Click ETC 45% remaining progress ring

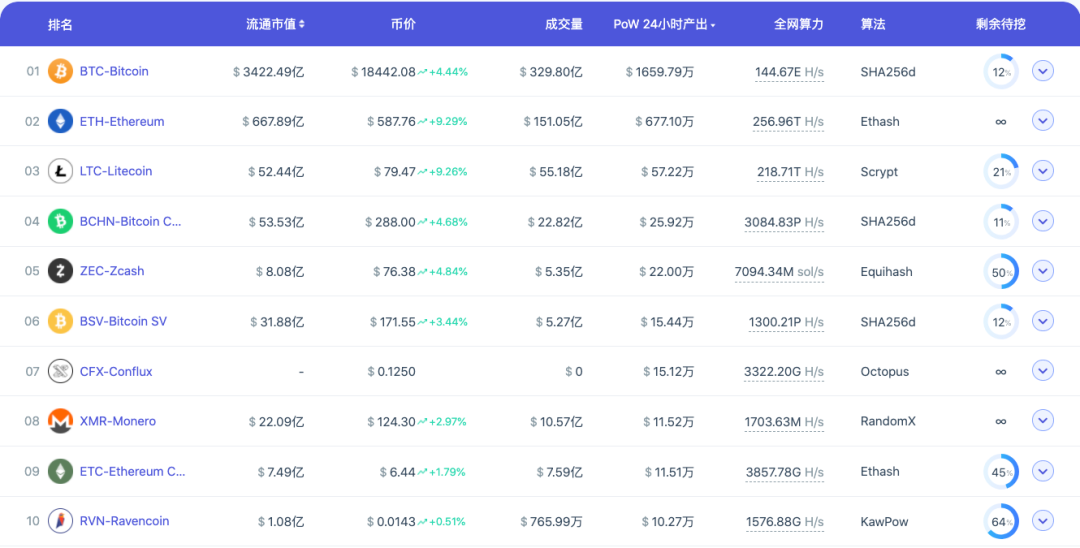point(1001,472)
